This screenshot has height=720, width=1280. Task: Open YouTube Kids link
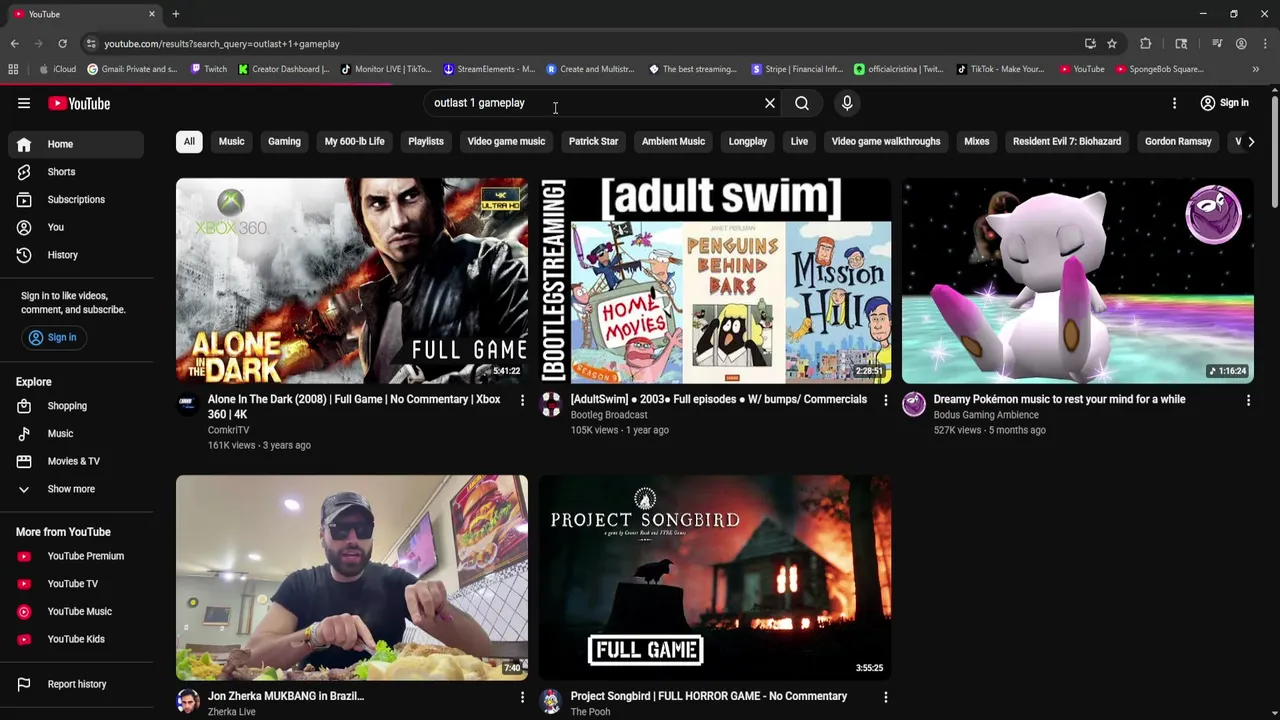pyautogui.click(x=76, y=639)
